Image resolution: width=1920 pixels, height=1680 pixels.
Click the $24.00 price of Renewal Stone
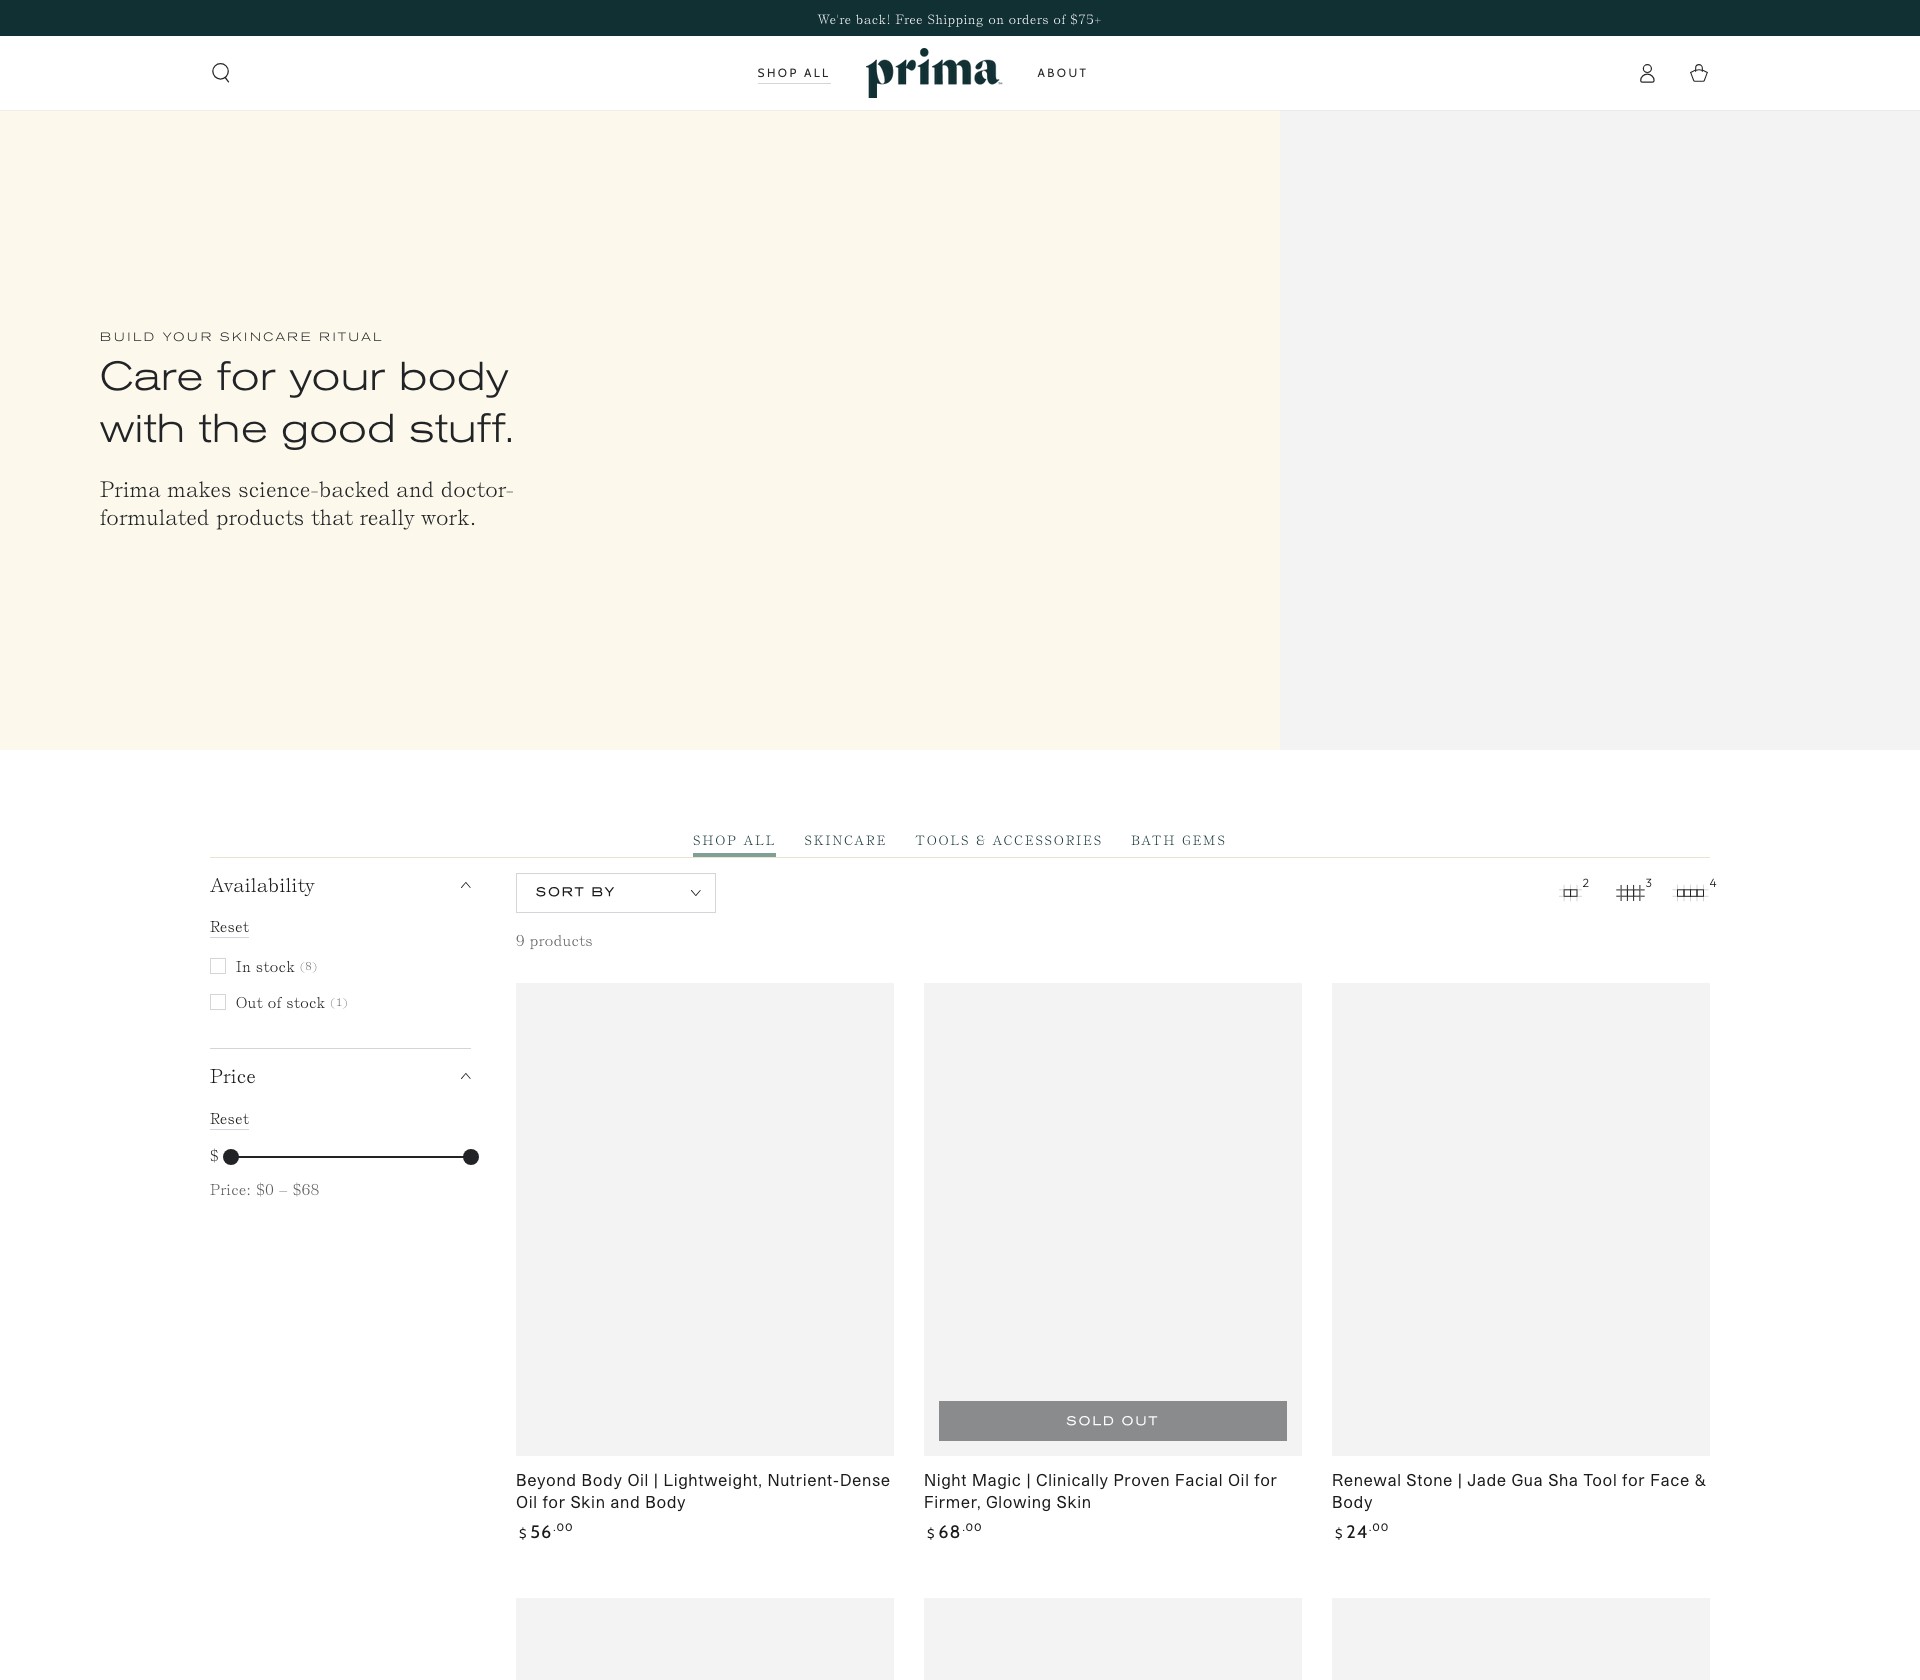pos(1362,1531)
